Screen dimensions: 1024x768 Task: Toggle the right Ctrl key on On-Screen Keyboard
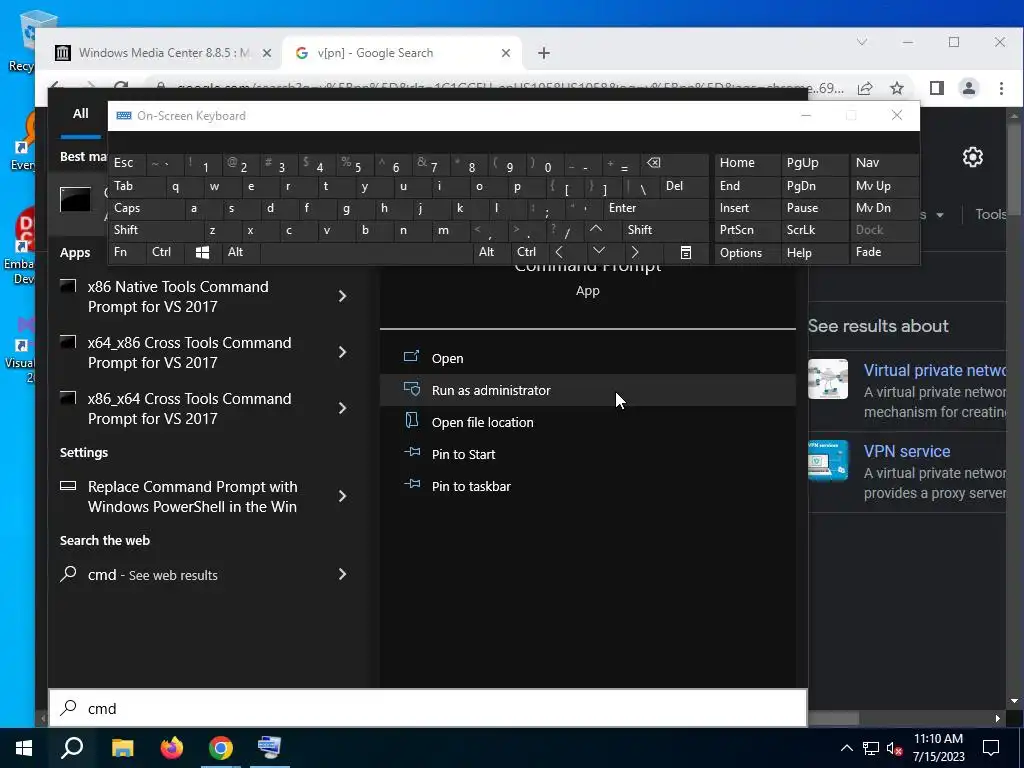tap(529, 252)
